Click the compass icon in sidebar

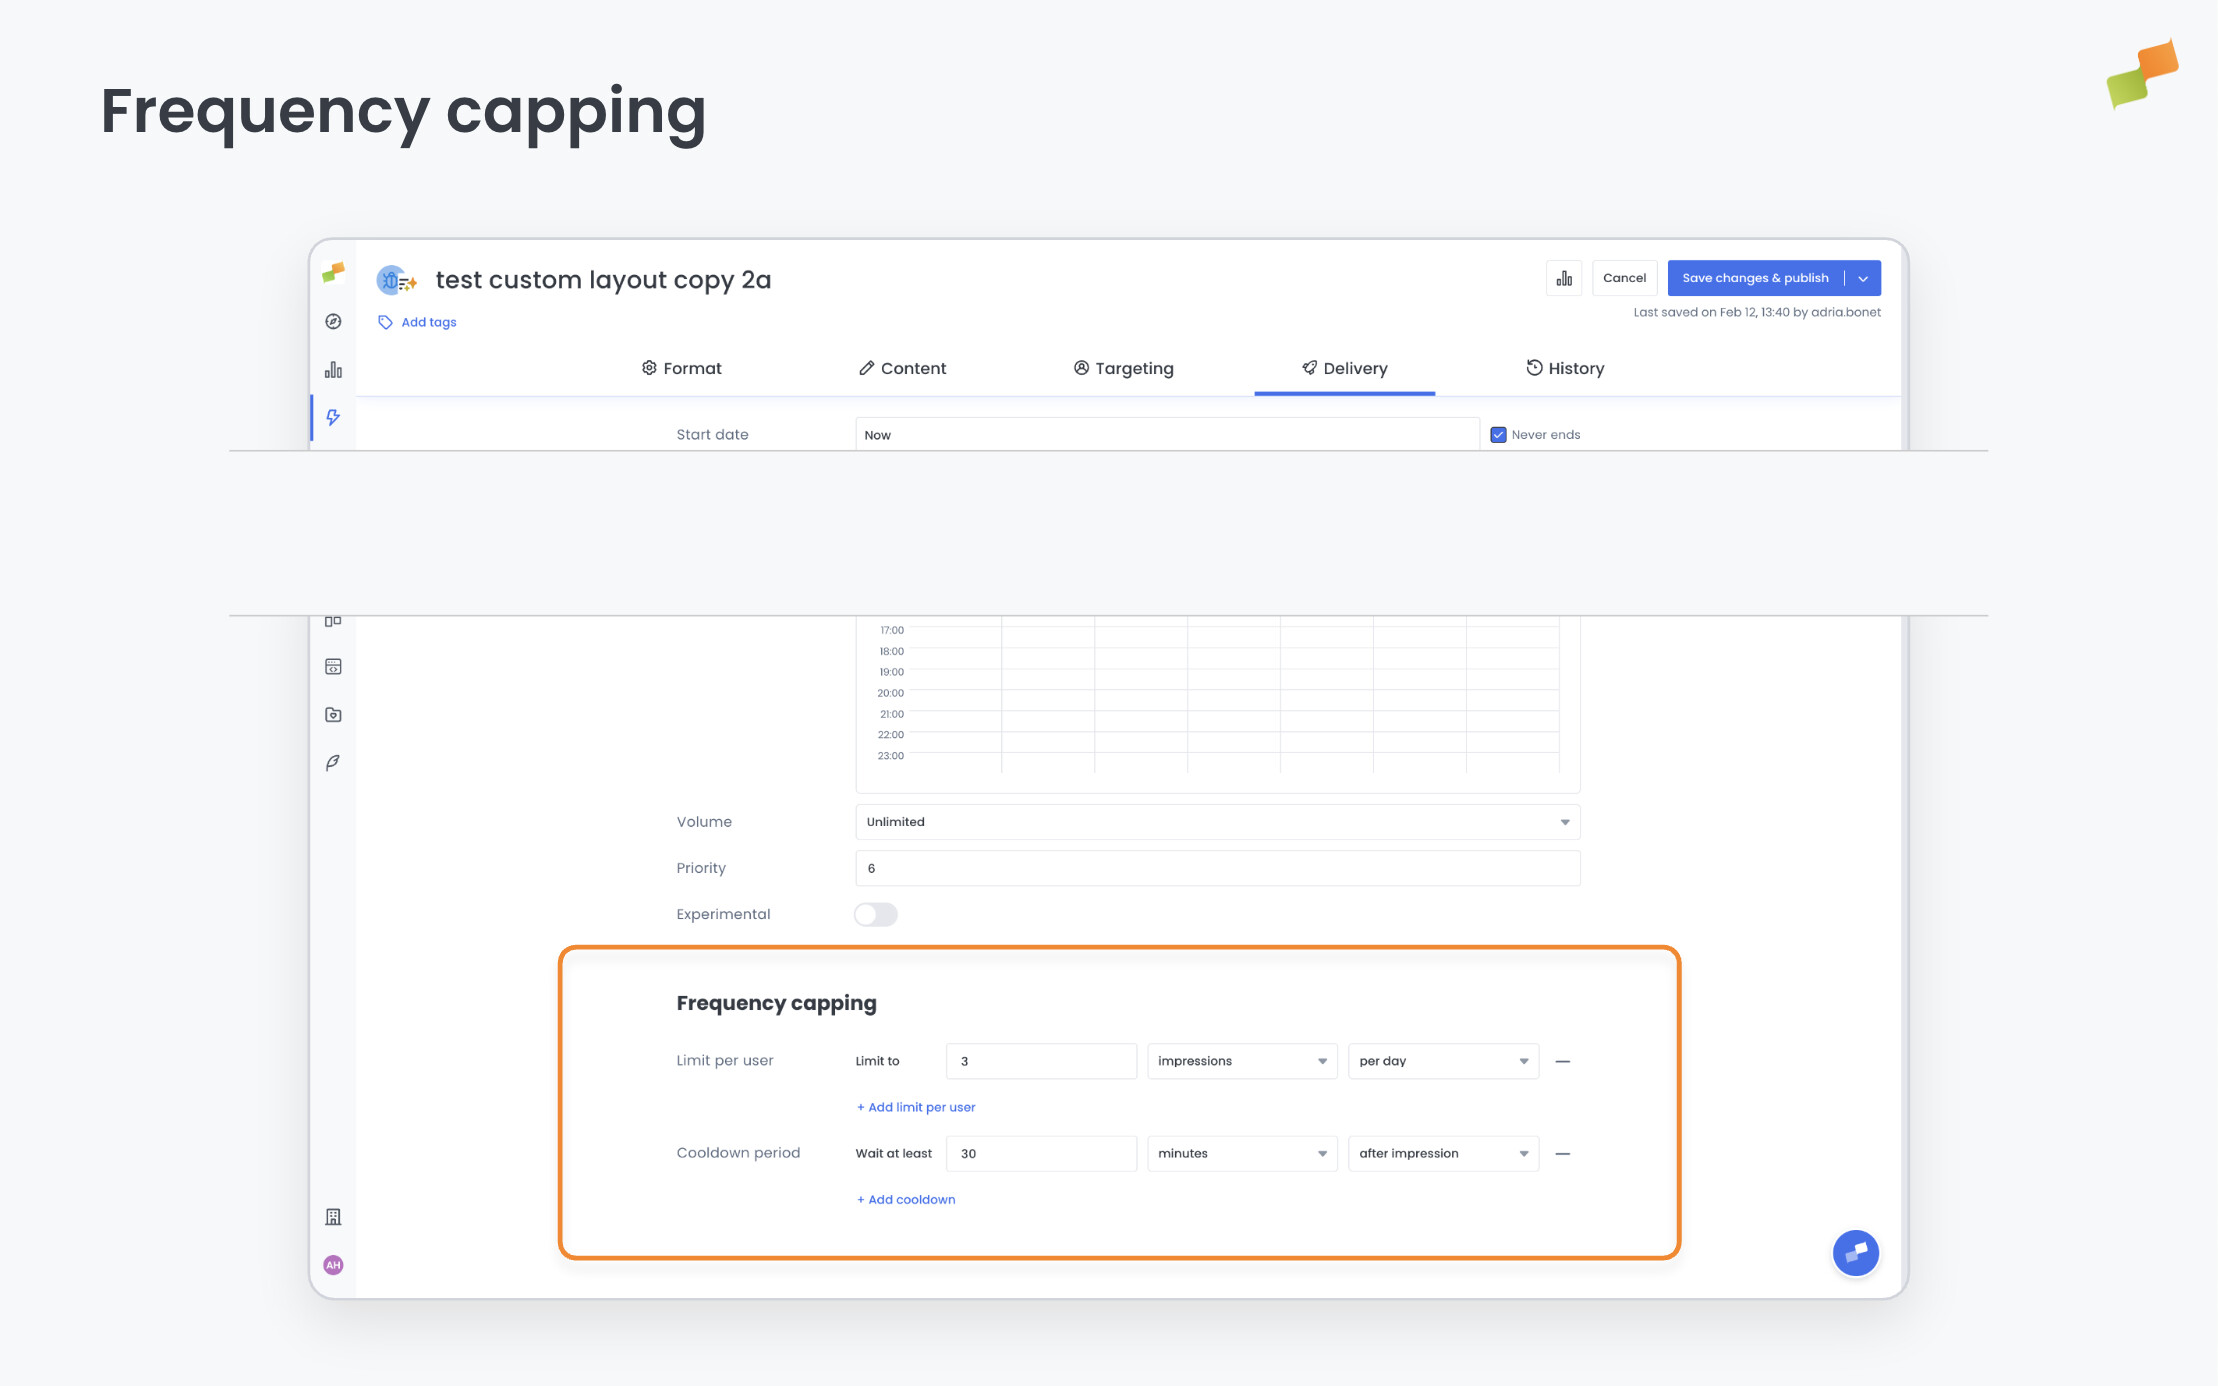[x=333, y=322]
